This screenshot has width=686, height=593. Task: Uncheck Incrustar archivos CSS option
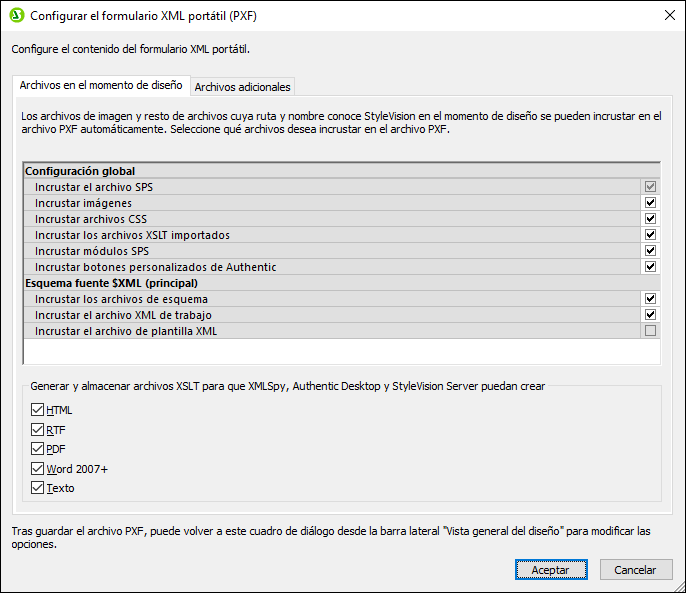coord(650,219)
